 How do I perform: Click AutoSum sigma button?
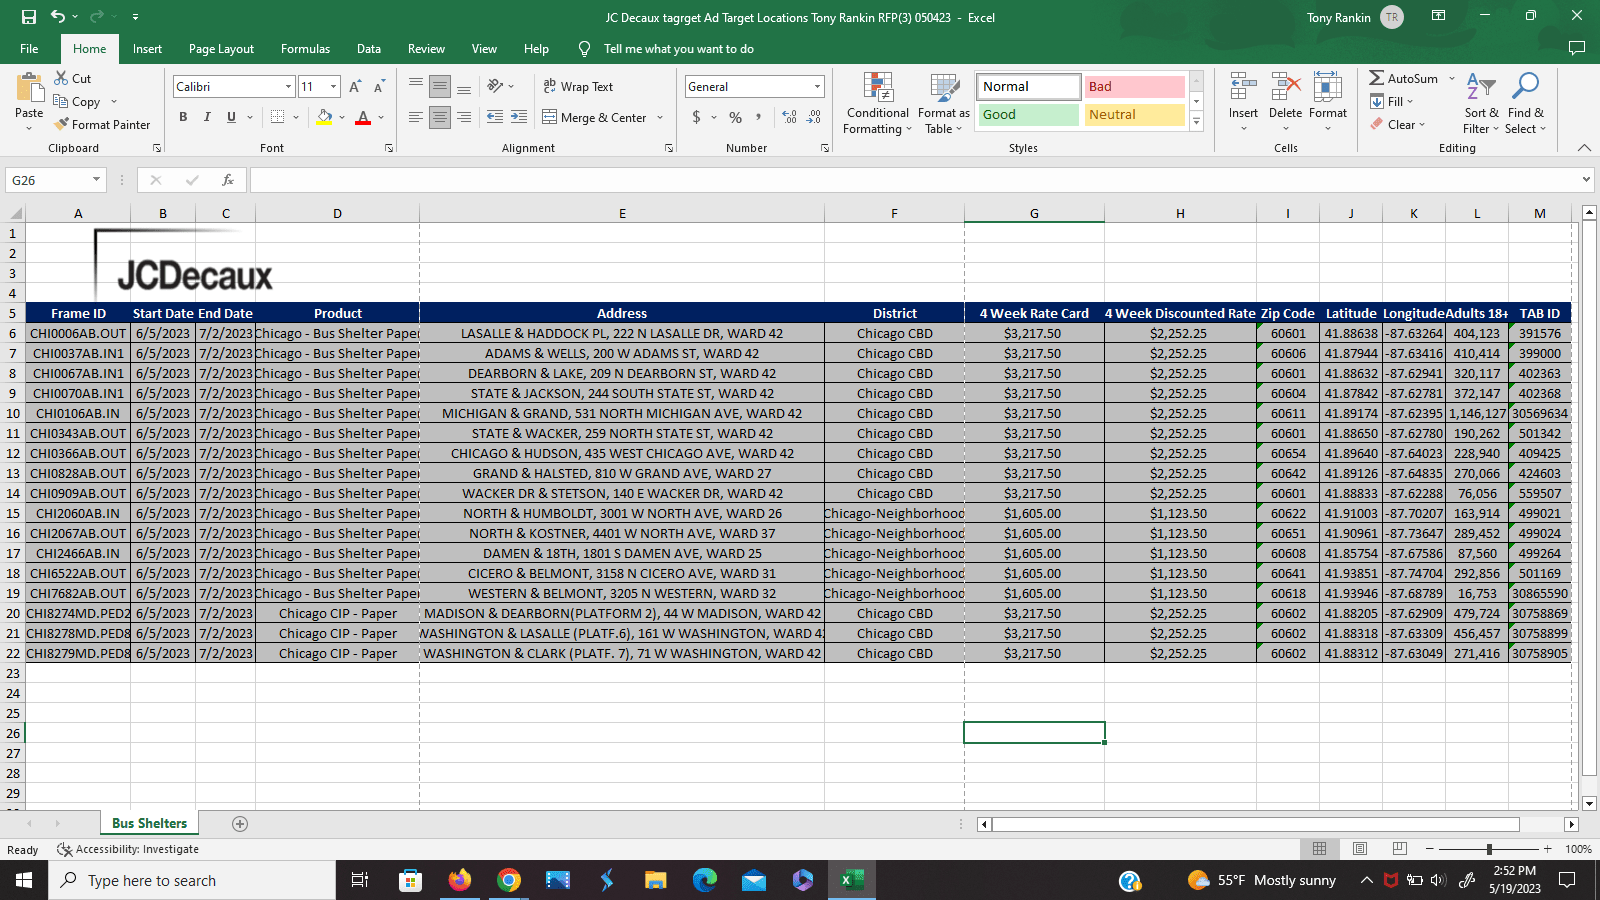1404,78
